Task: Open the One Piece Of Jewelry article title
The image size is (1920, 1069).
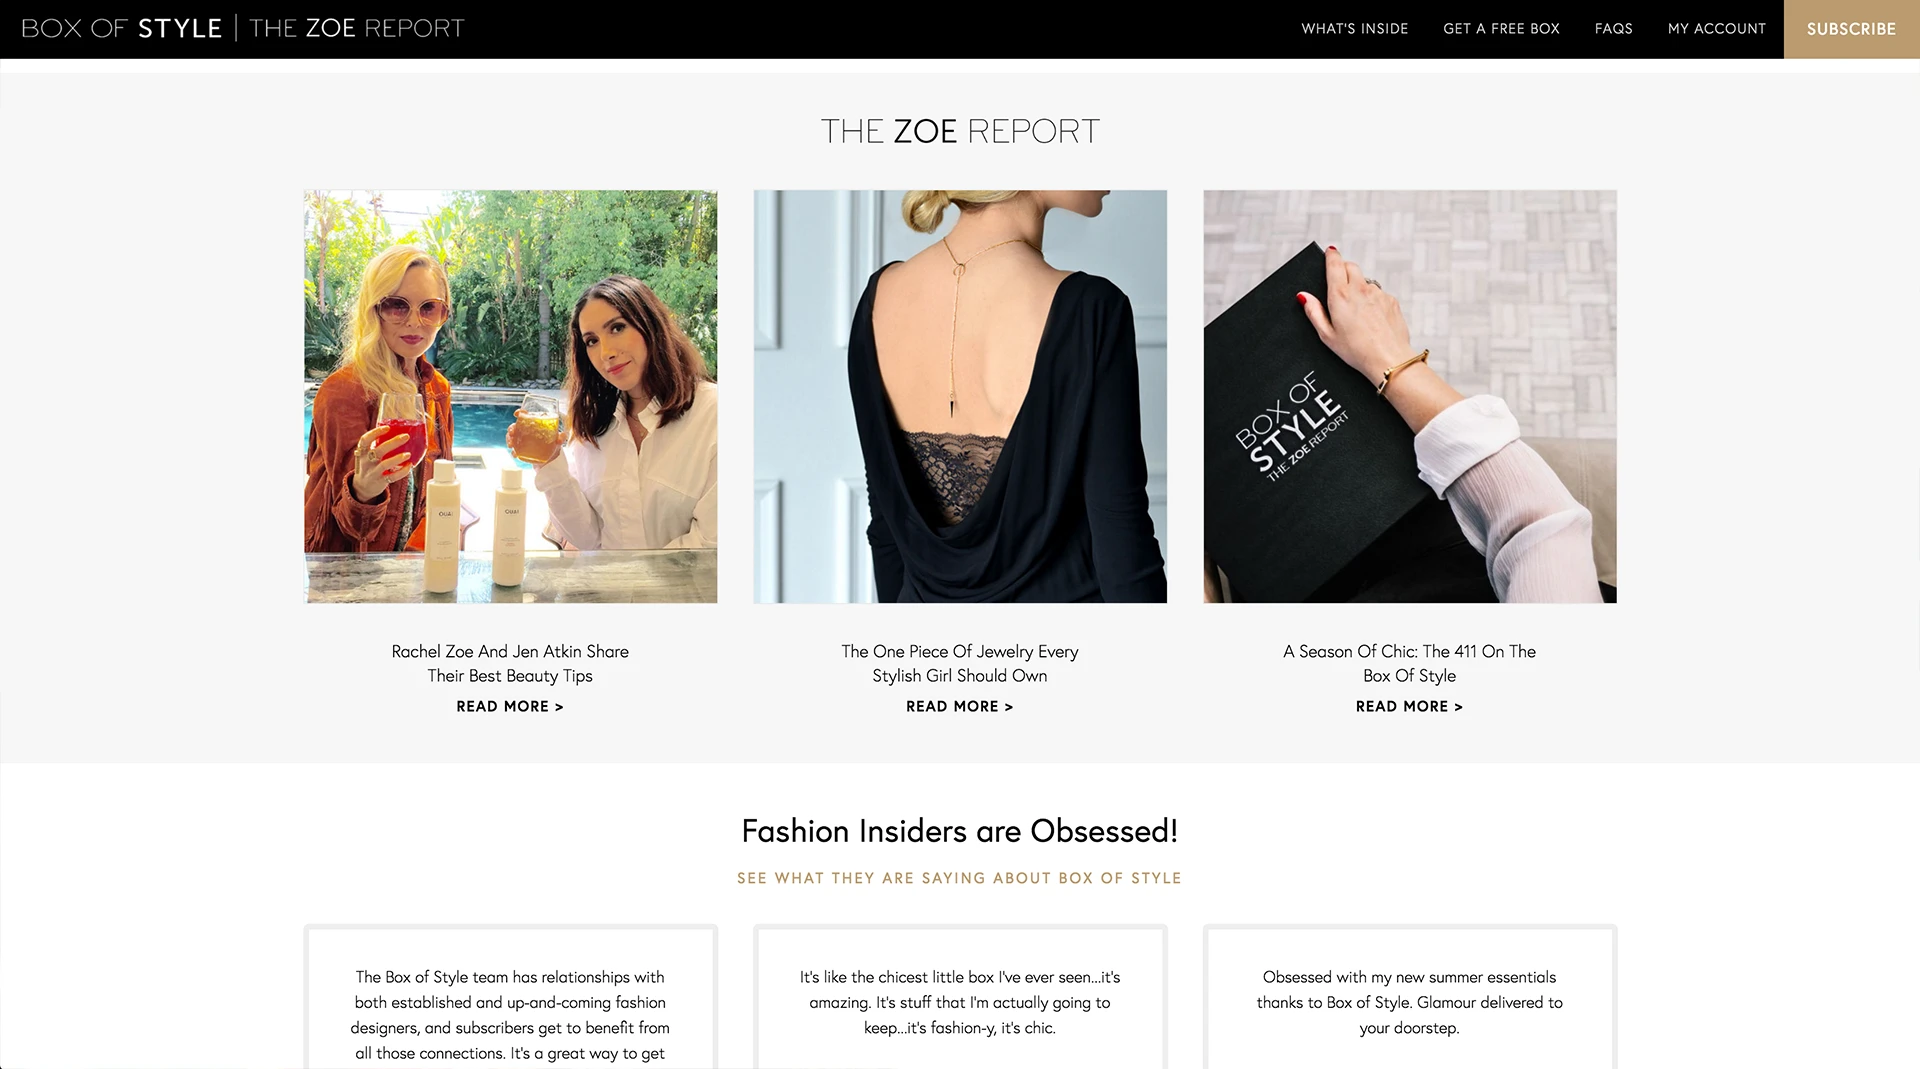Action: (x=960, y=663)
